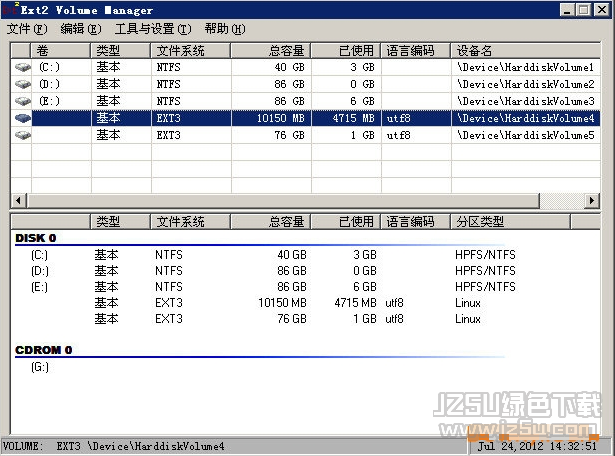This screenshot has width=615, height=456.
Task: Select highlighted \Device\HarddiskVolume4 entry
Action: point(525,118)
